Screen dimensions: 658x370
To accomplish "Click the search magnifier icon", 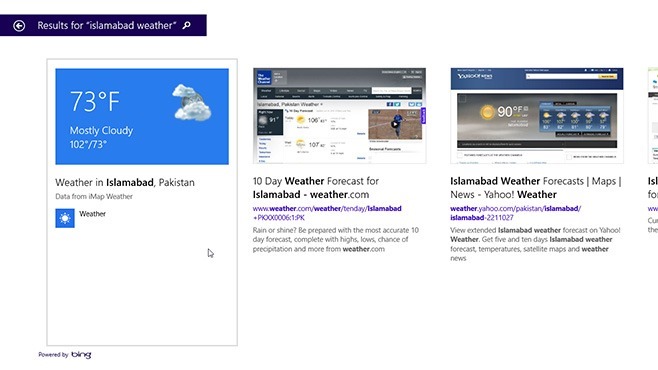I will click(187, 25).
